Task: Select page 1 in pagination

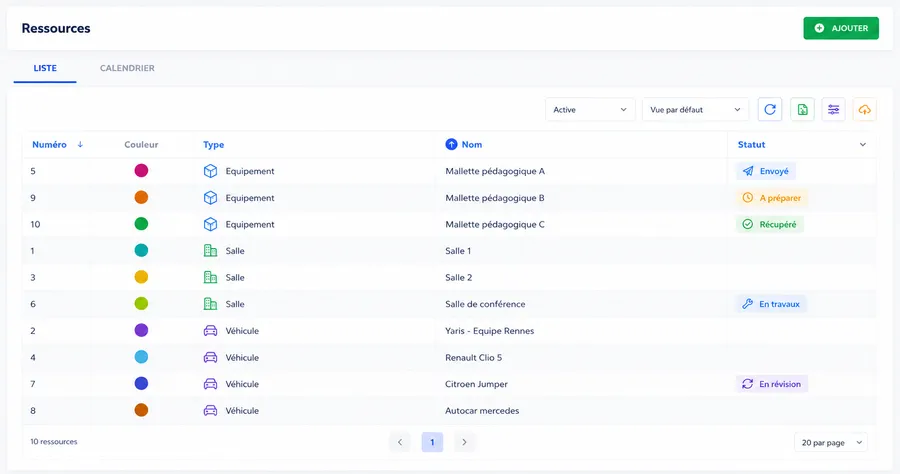Action: click(432, 442)
